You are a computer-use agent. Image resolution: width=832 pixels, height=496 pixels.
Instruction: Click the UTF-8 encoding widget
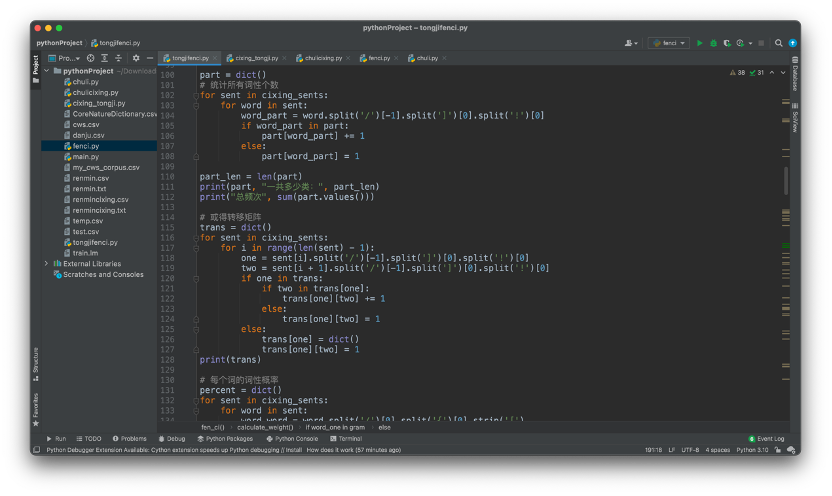click(690, 450)
